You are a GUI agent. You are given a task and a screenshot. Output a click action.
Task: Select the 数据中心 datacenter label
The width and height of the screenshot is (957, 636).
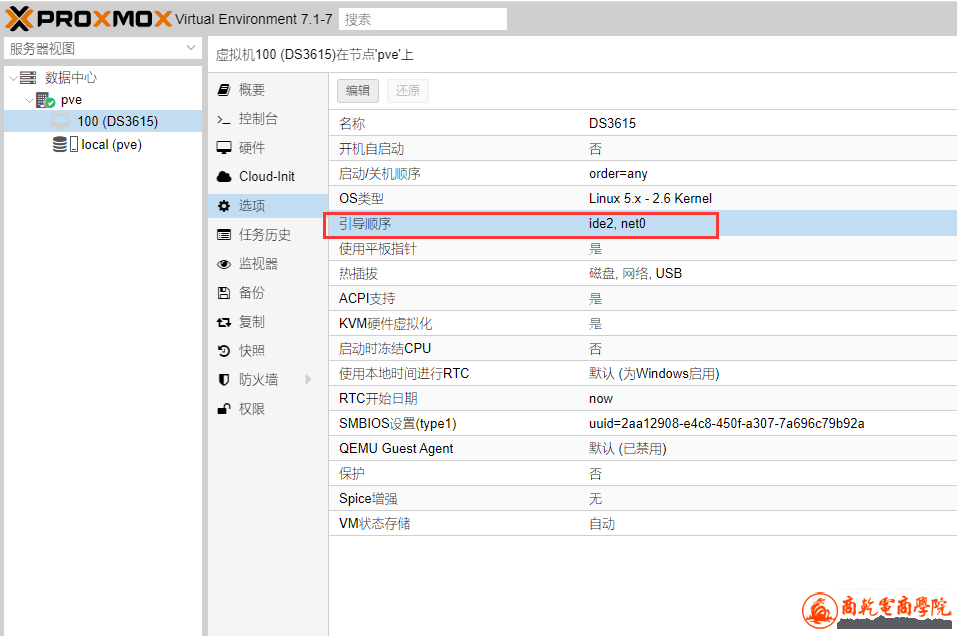pos(71,78)
